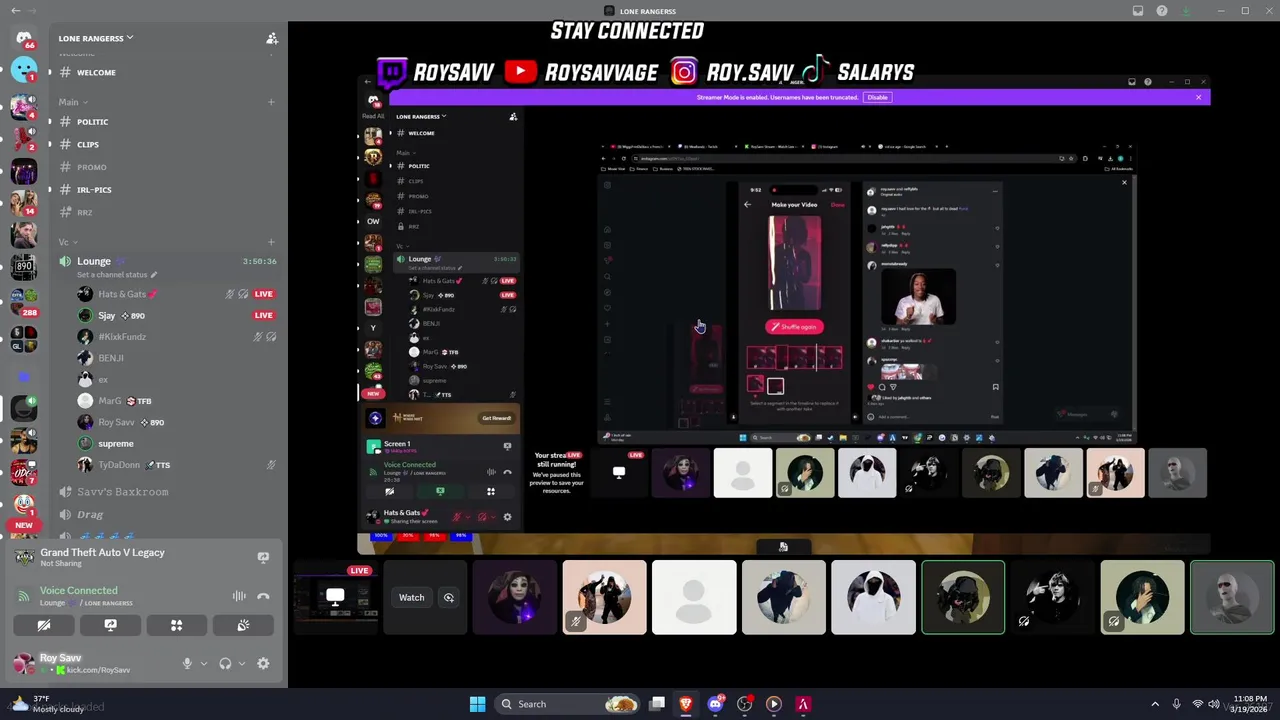Disable Streamer Mode in the streamed Discord banner

(877, 97)
